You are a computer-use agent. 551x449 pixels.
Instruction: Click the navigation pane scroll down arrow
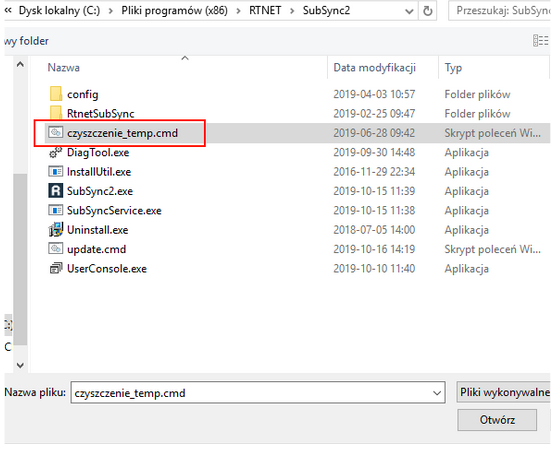click(20, 365)
